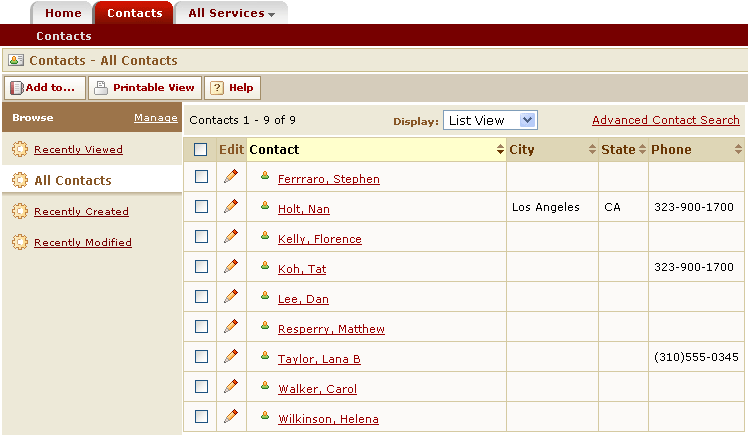
Task: Click the person icon beside Walker, Carol
Action: pos(265,386)
